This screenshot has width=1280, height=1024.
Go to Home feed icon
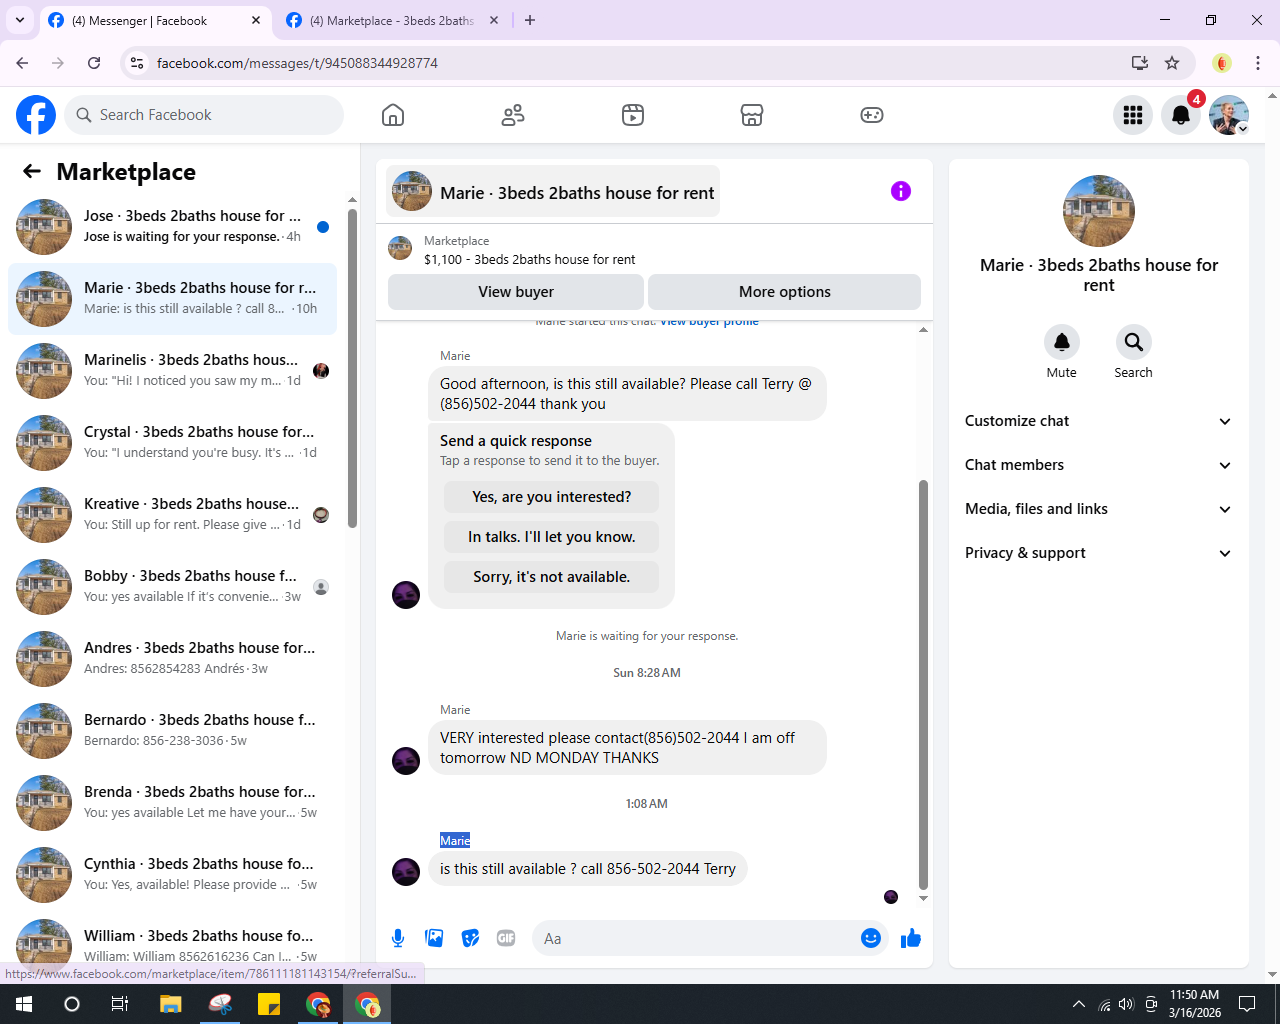[393, 115]
